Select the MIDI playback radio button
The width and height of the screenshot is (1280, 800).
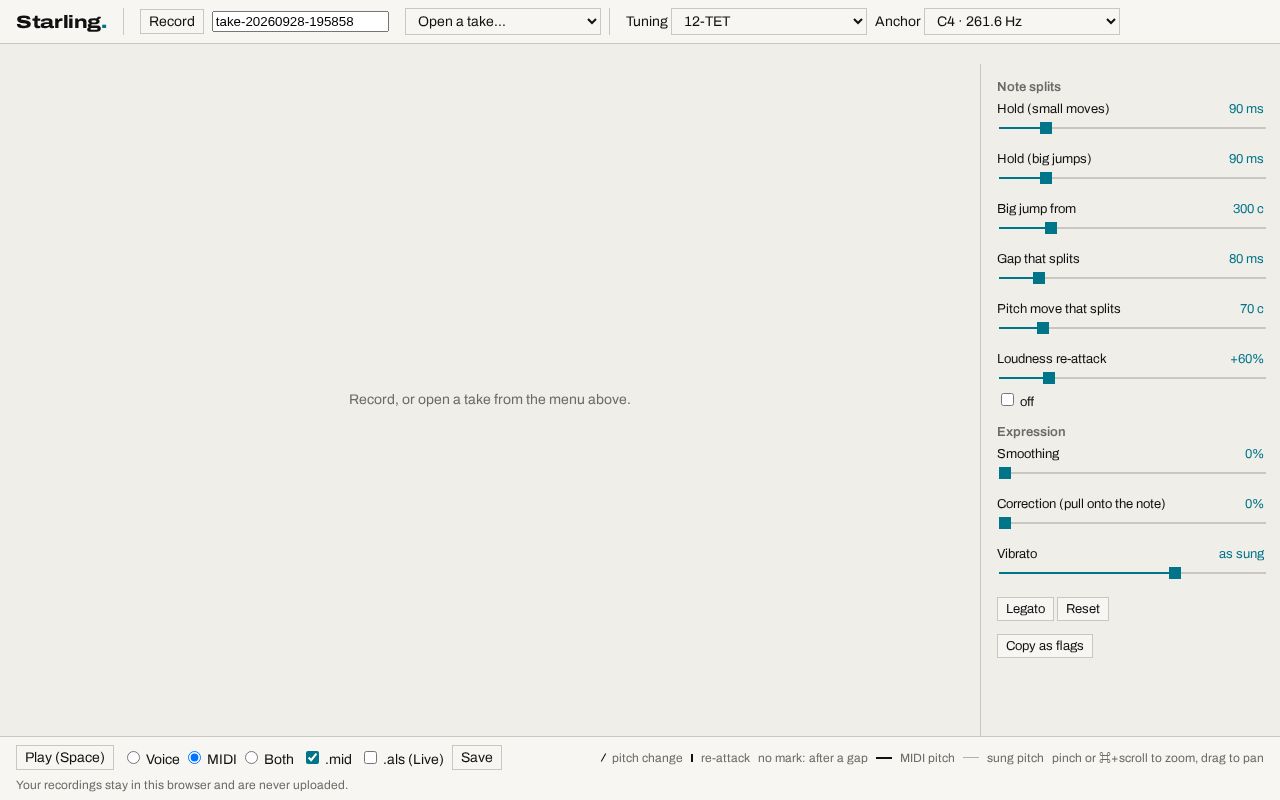click(x=195, y=758)
